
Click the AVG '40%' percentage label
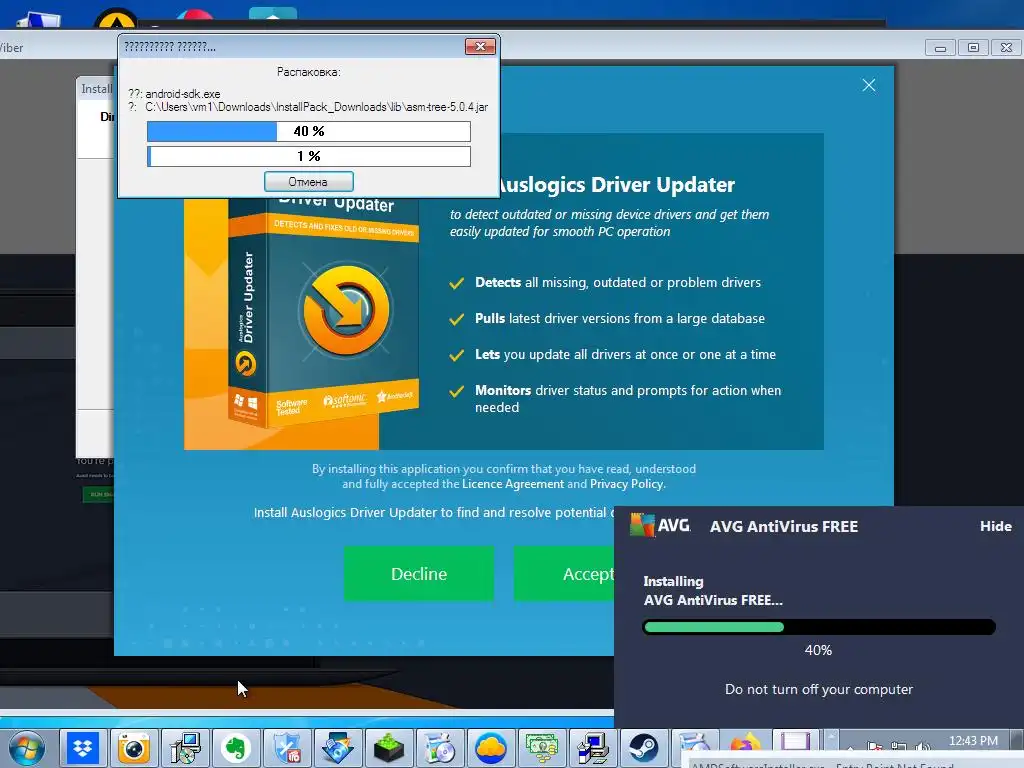(x=818, y=650)
